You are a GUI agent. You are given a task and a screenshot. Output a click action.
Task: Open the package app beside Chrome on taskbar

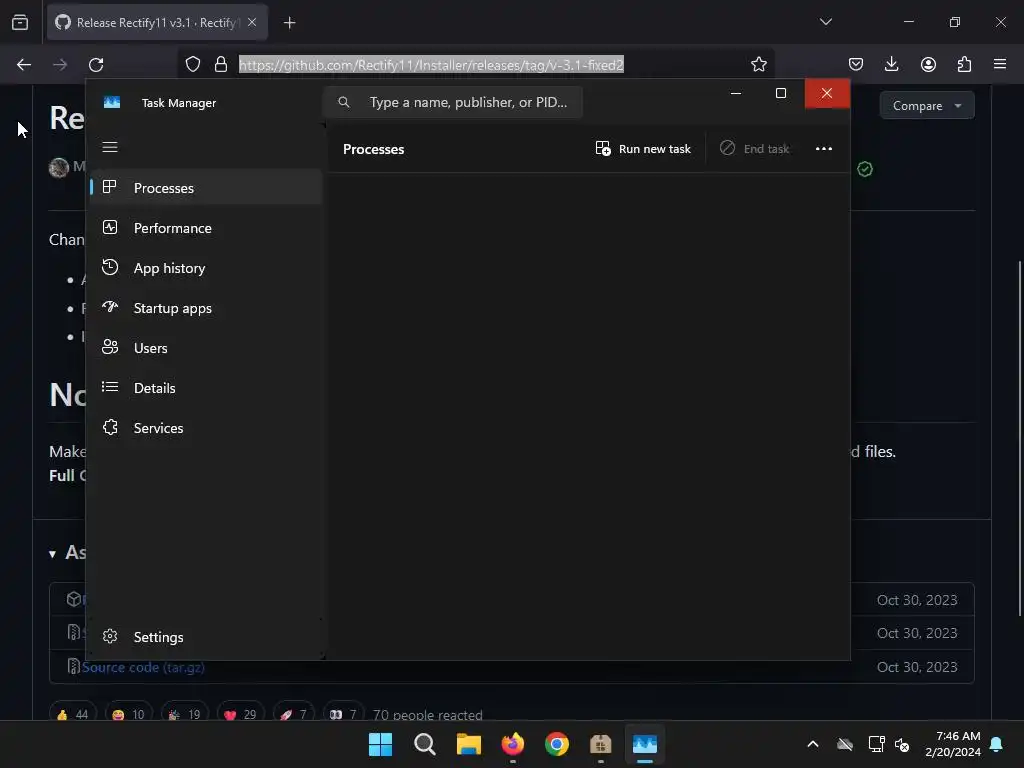point(600,744)
